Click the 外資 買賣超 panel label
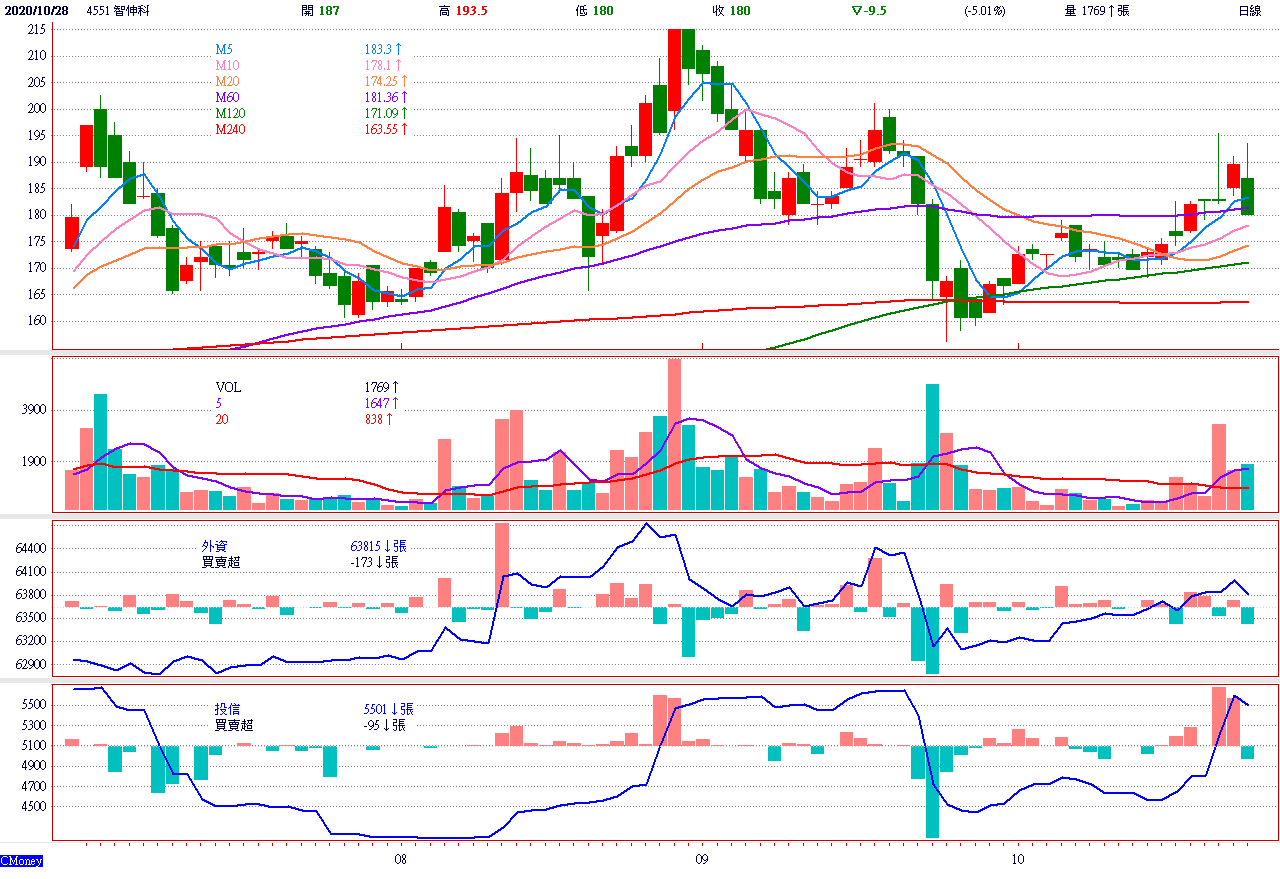1280x879 pixels. pyautogui.click(x=221, y=554)
